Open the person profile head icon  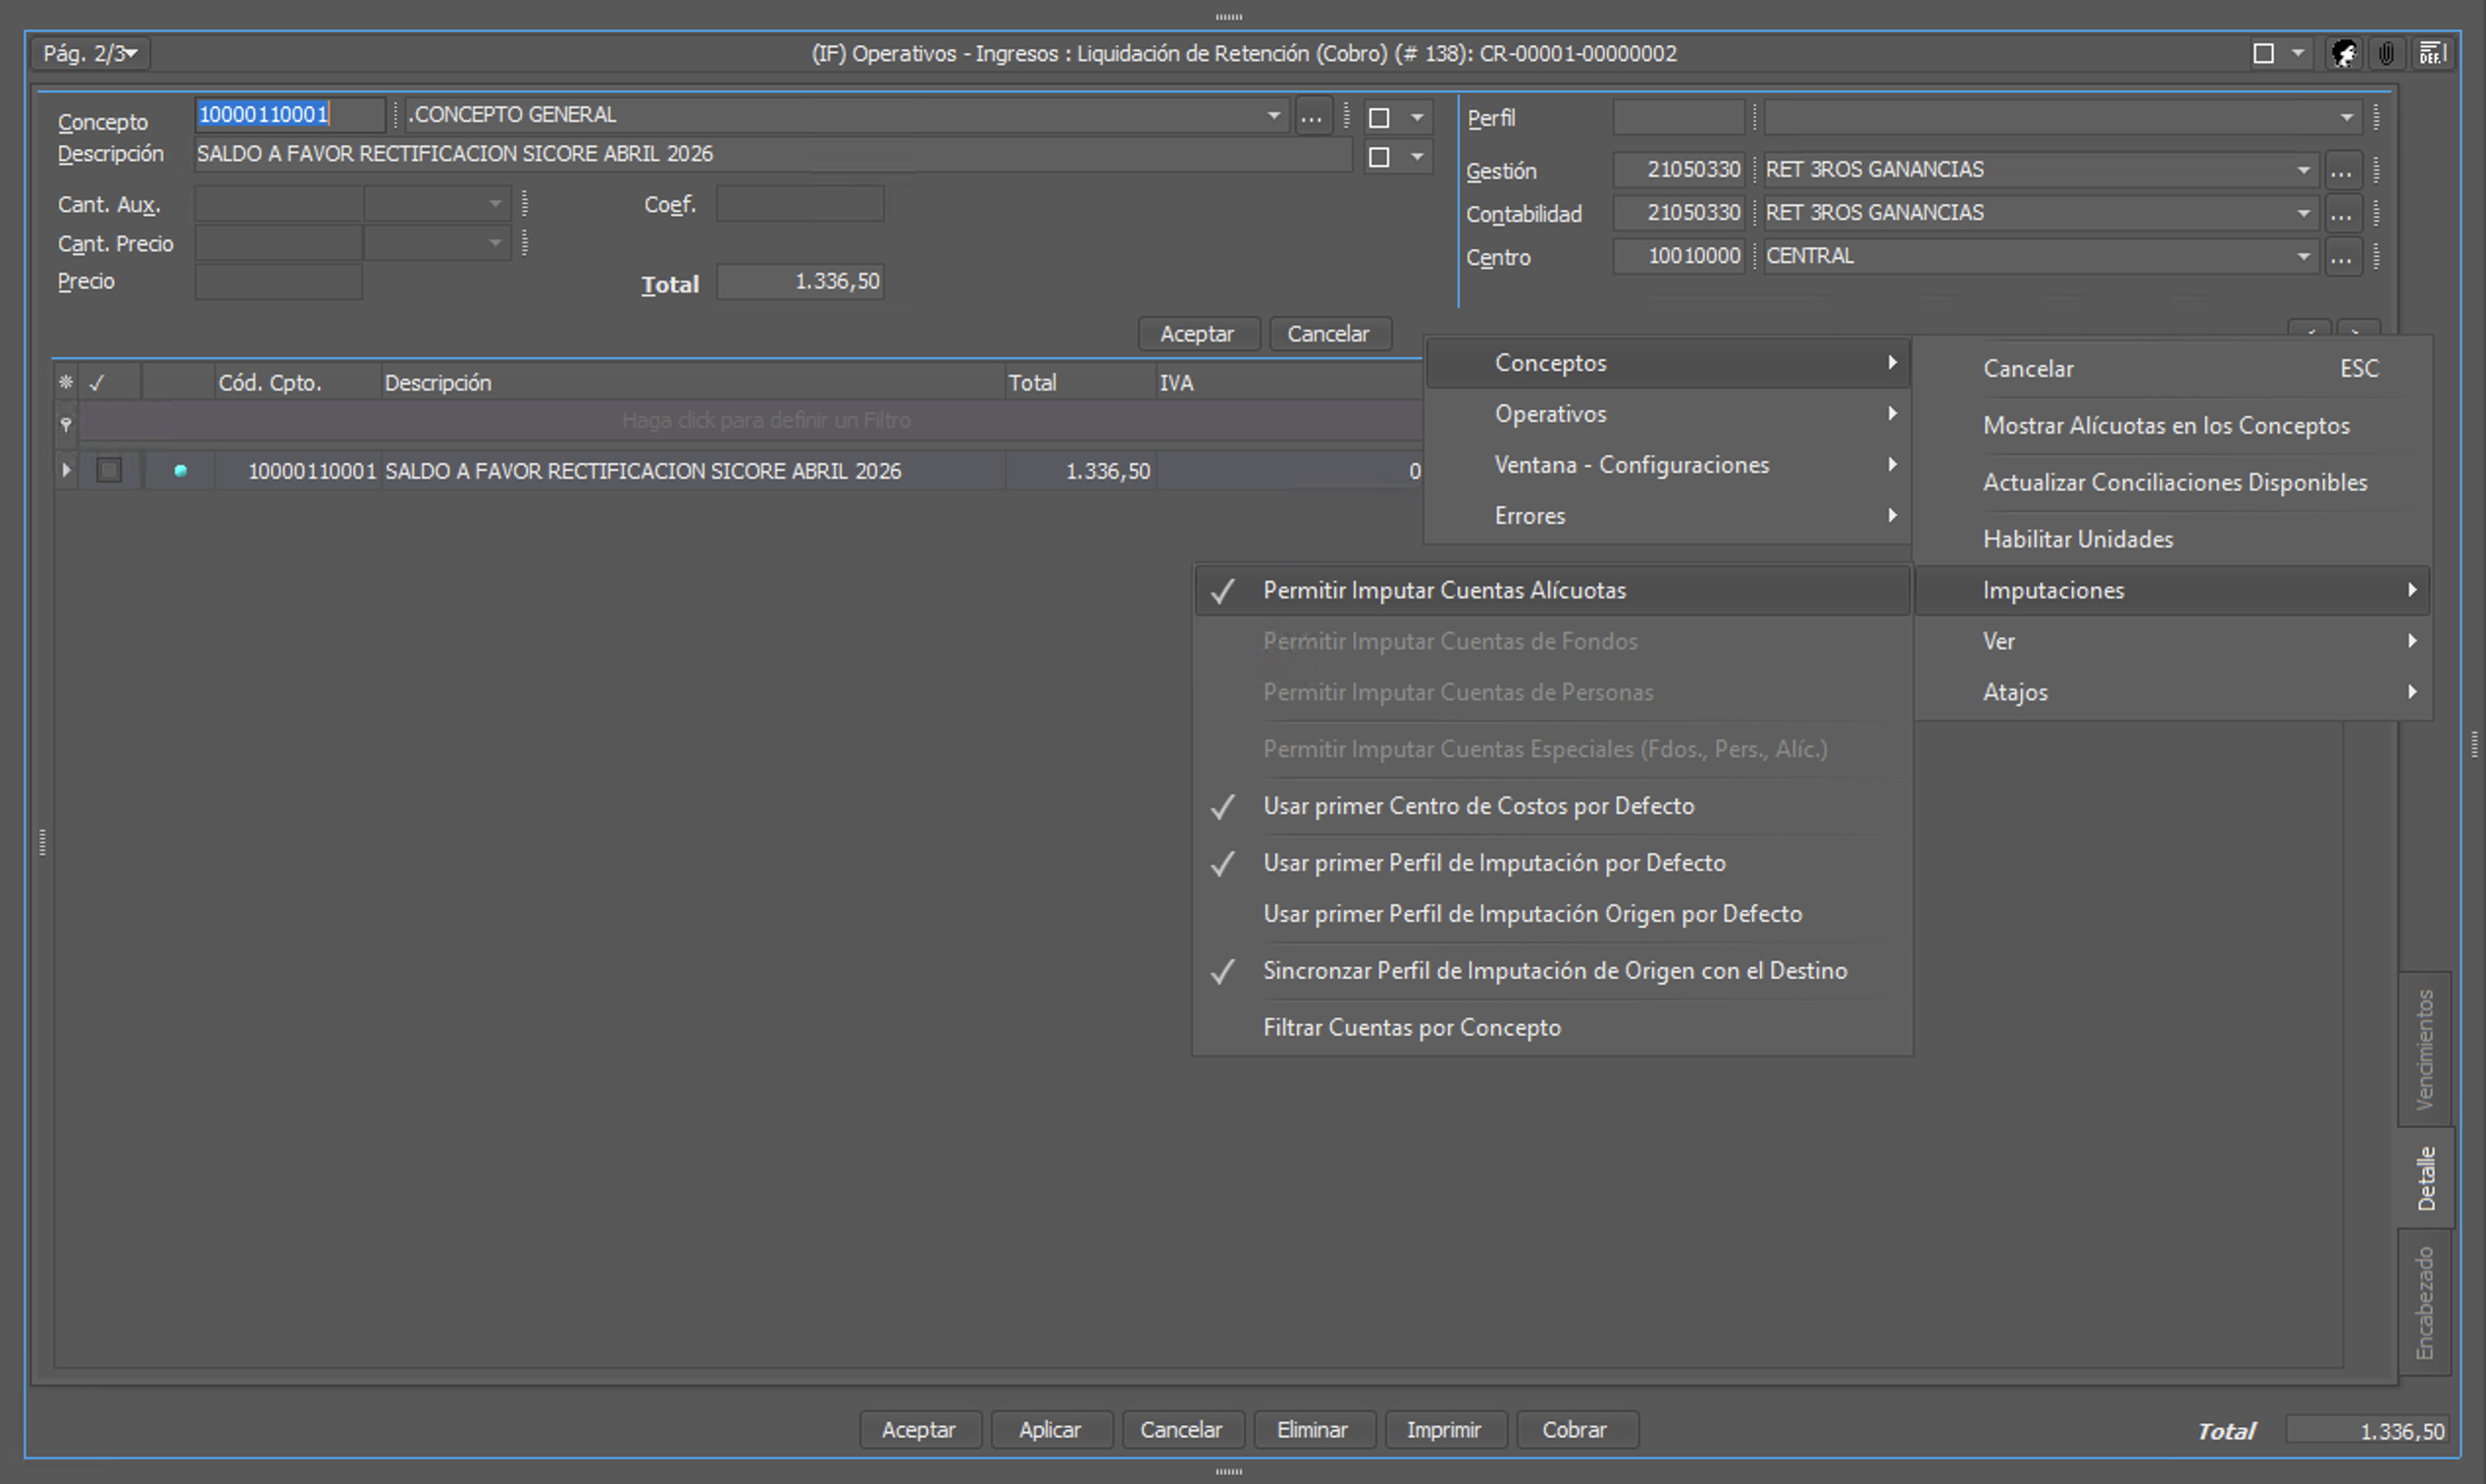pyautogui.click(x=2343, y=53)
